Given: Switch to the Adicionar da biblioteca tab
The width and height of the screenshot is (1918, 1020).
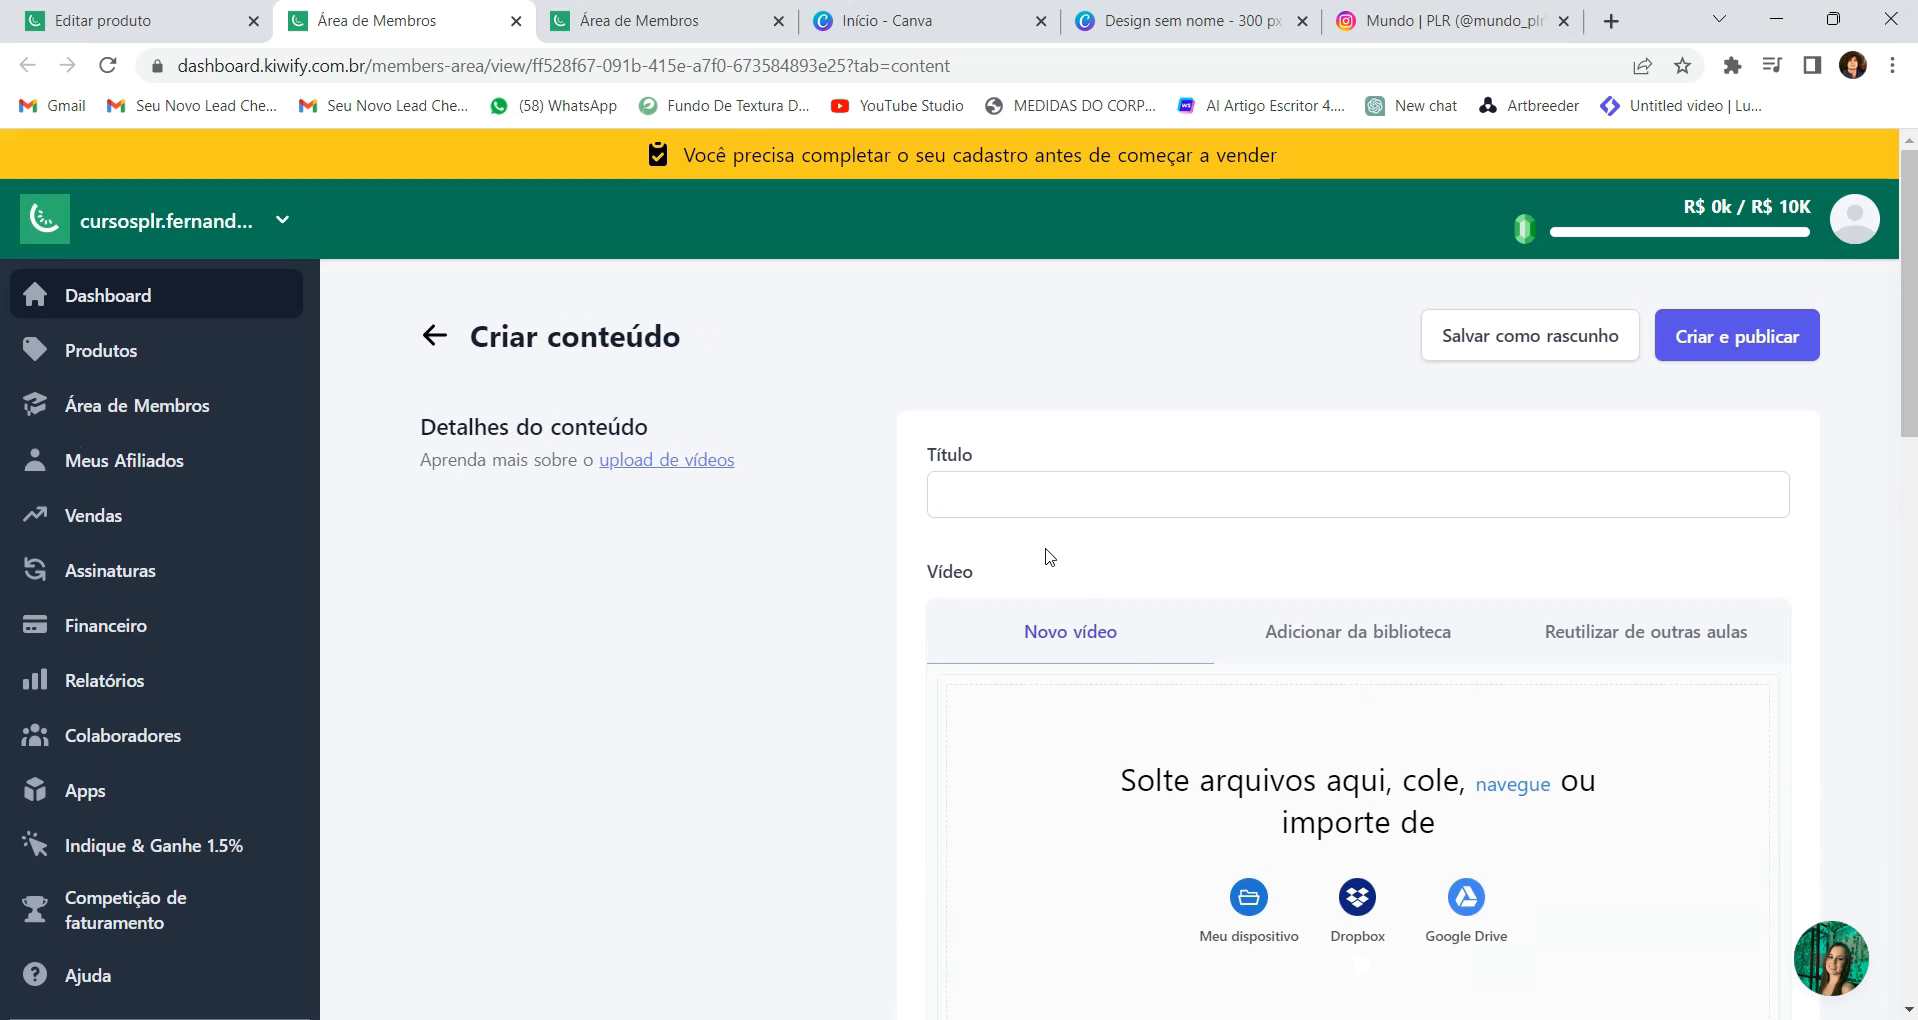Looking at the screenshot, I should [1357, 632].
